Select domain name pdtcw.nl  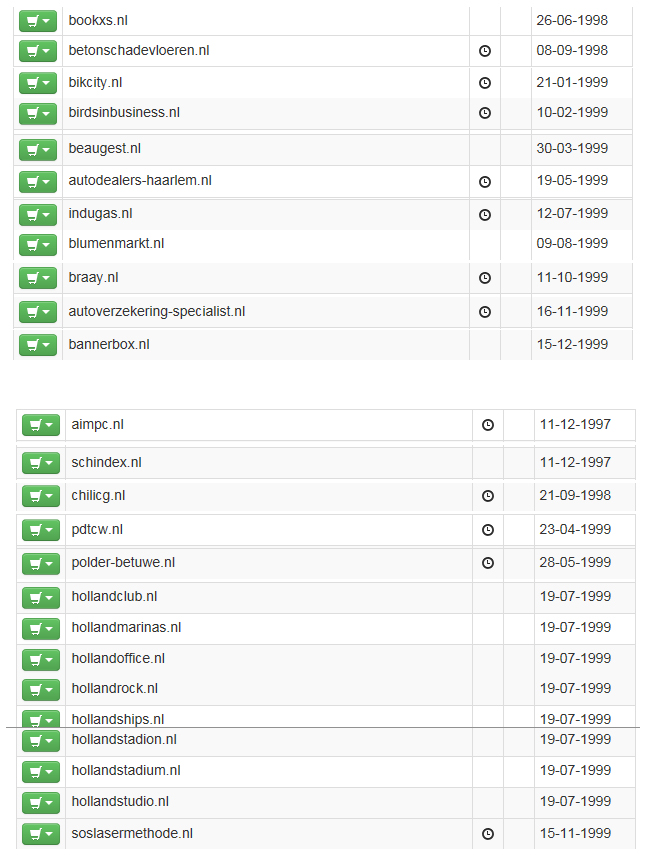97,529
